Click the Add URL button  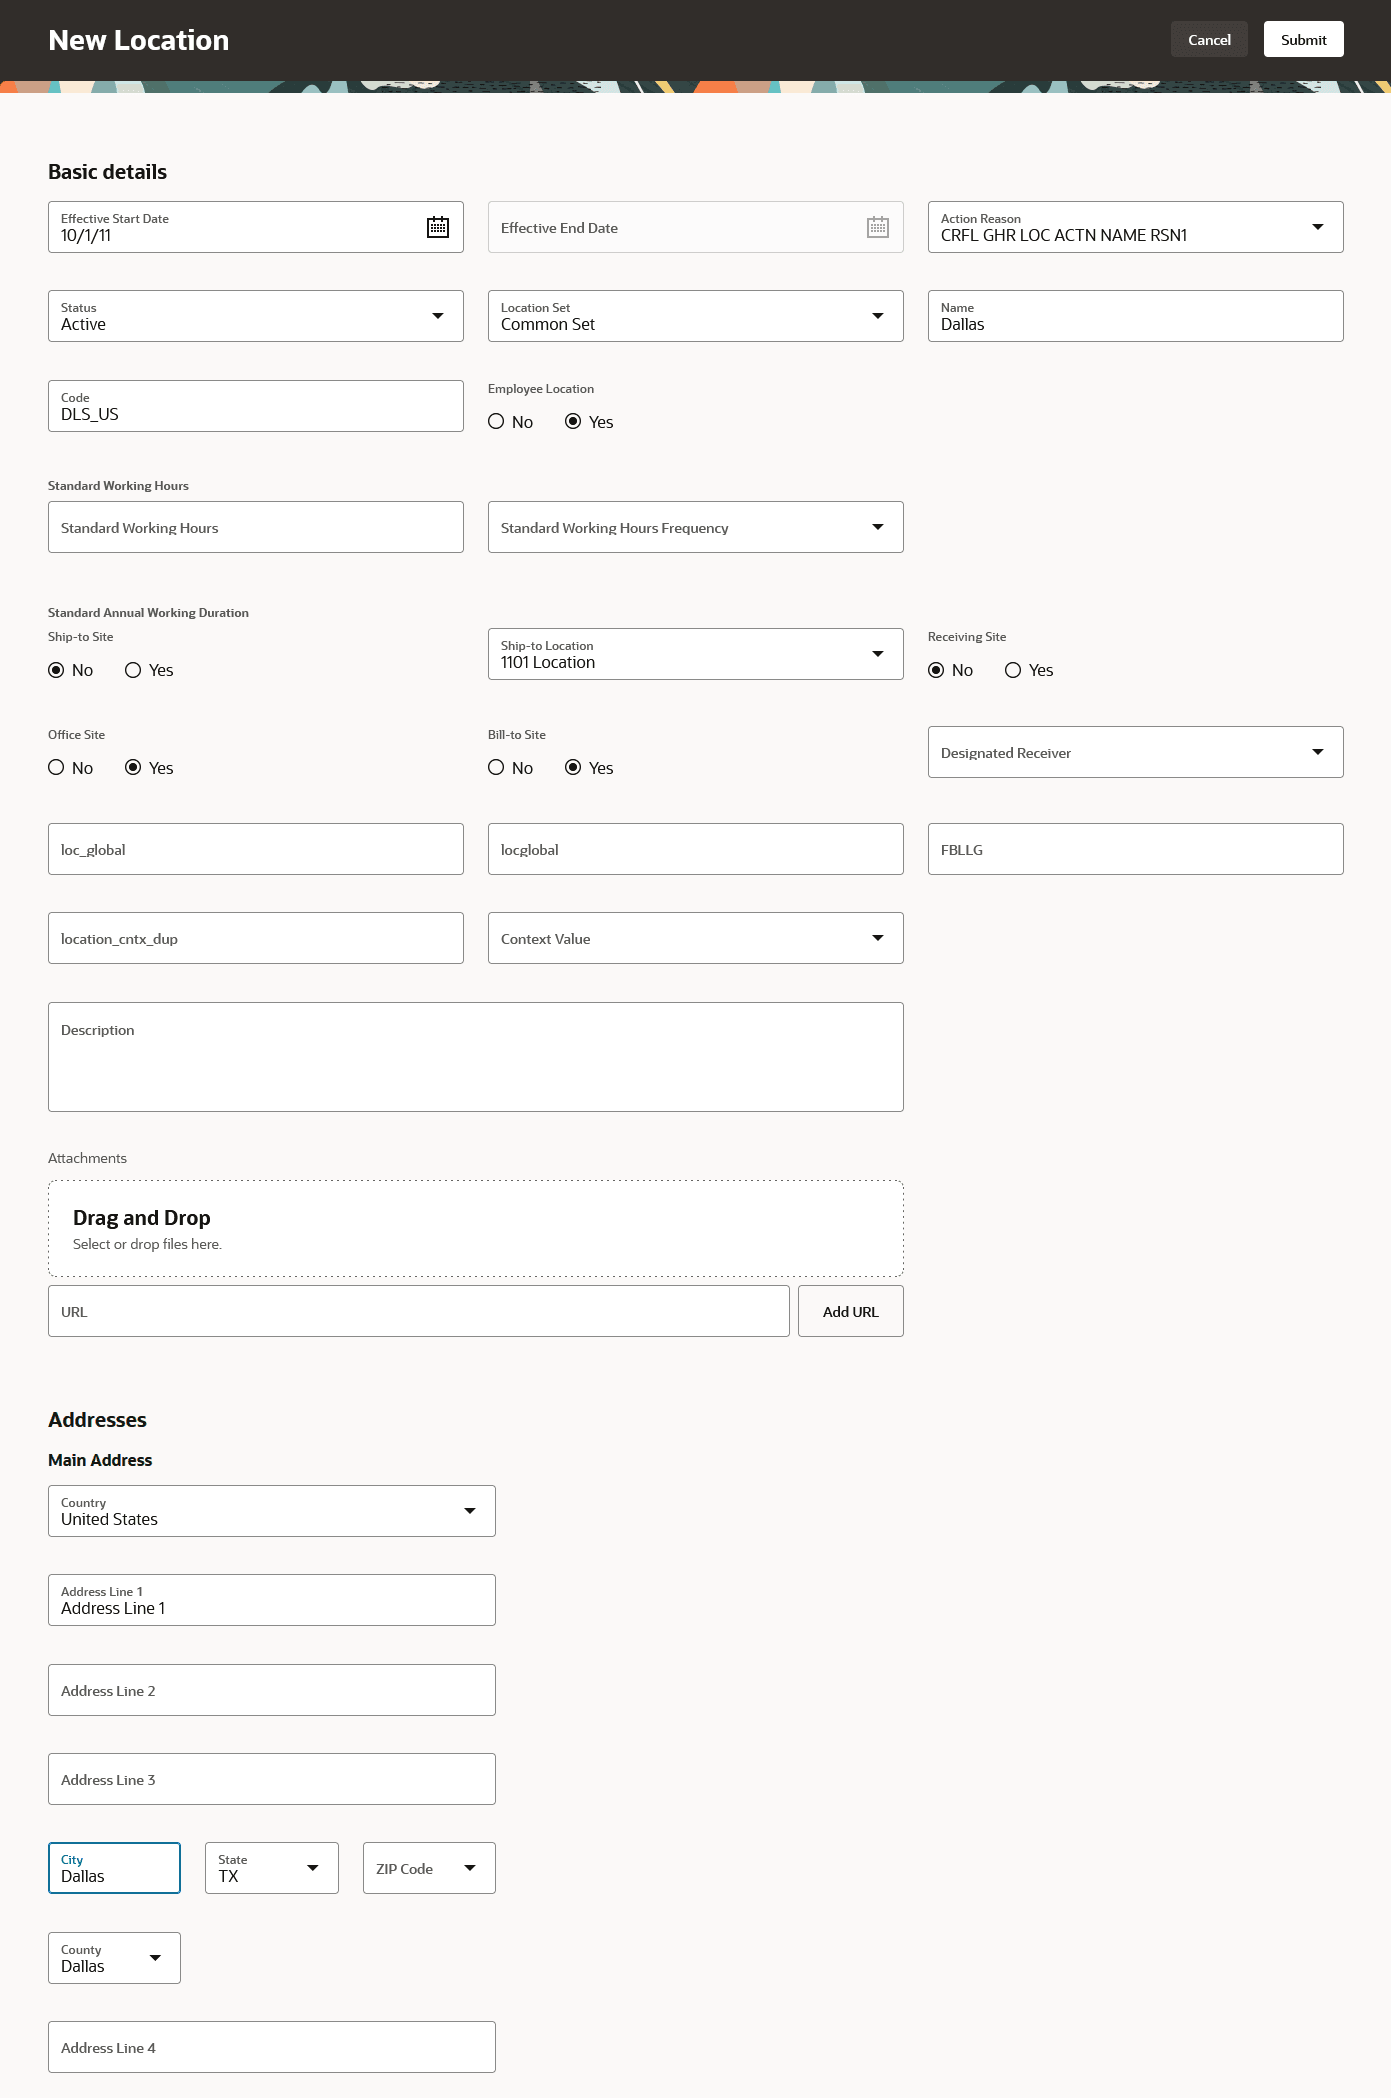850,1311
